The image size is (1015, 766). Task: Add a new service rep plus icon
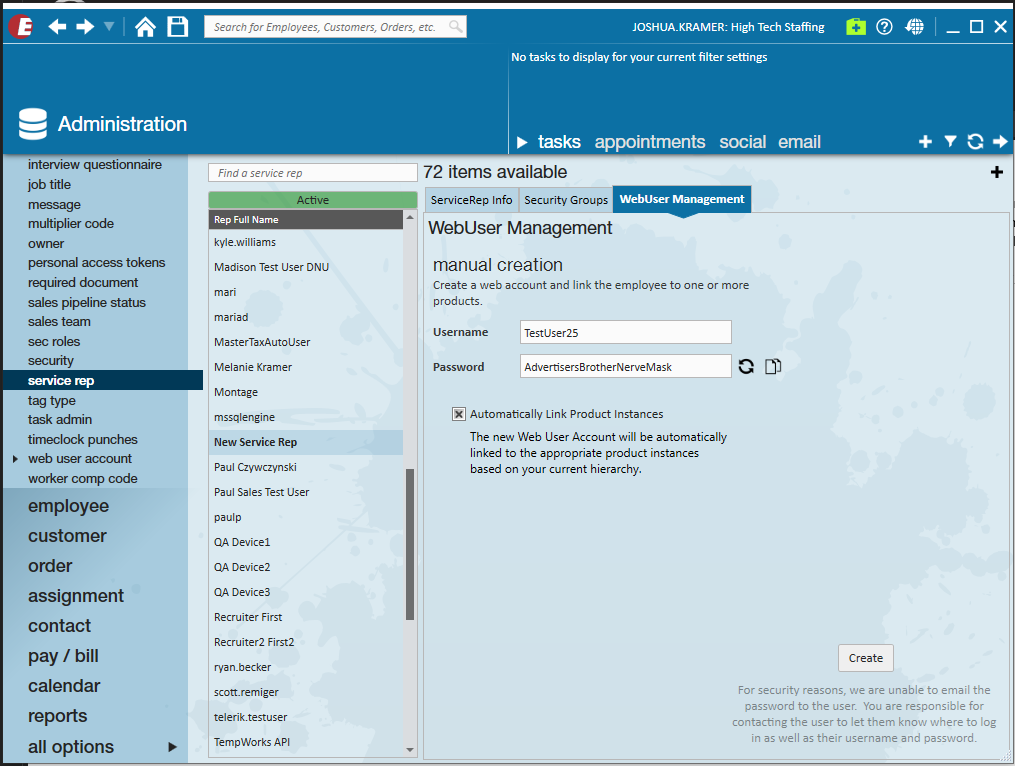click(997, 172)
